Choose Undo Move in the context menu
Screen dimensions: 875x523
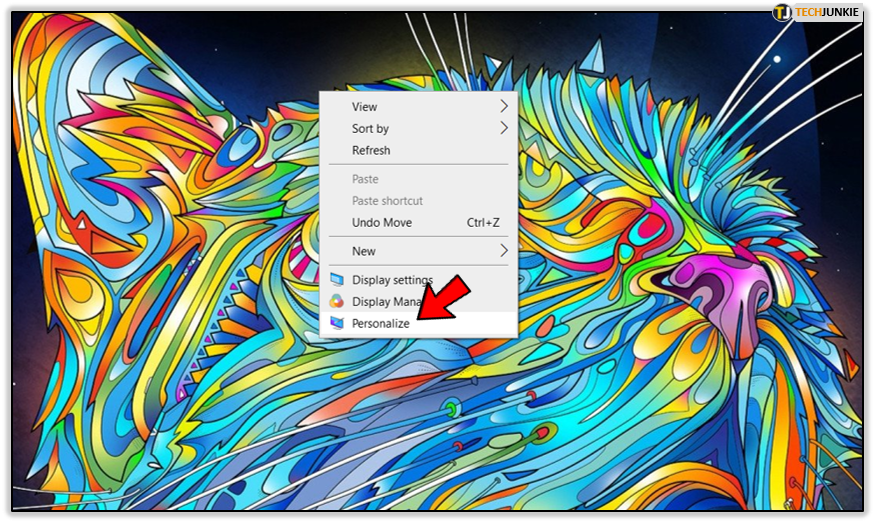[x=419, y=223]
